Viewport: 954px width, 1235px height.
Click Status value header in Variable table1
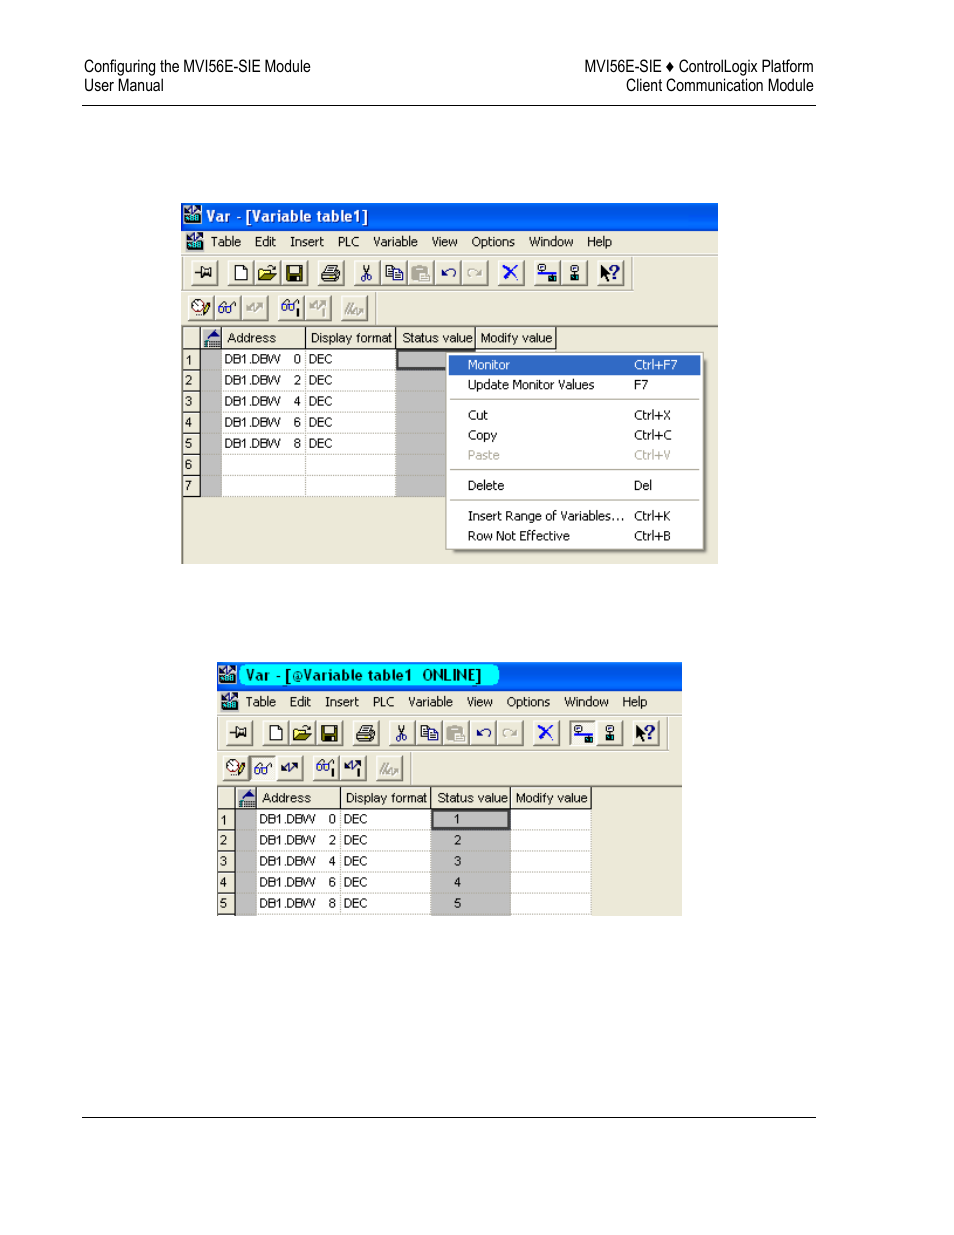[436, 338]
